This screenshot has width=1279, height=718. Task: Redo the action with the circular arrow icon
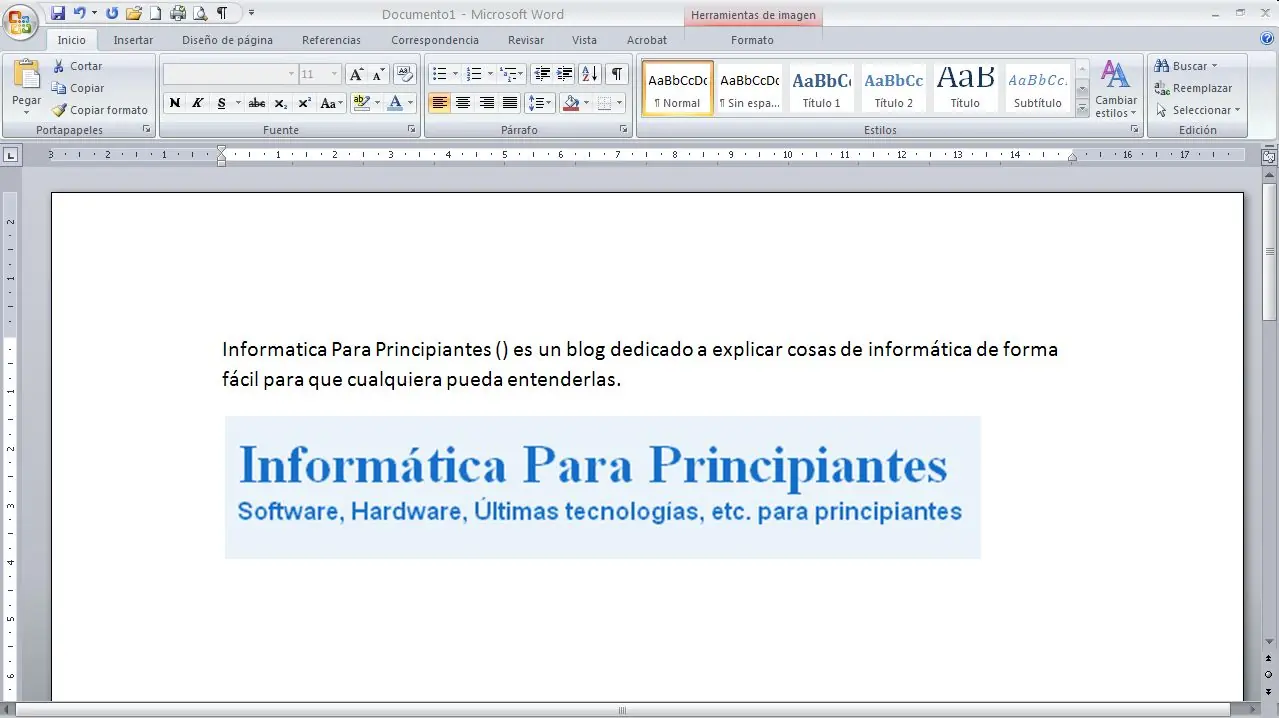pyautogui.click(x=111, y=13)
